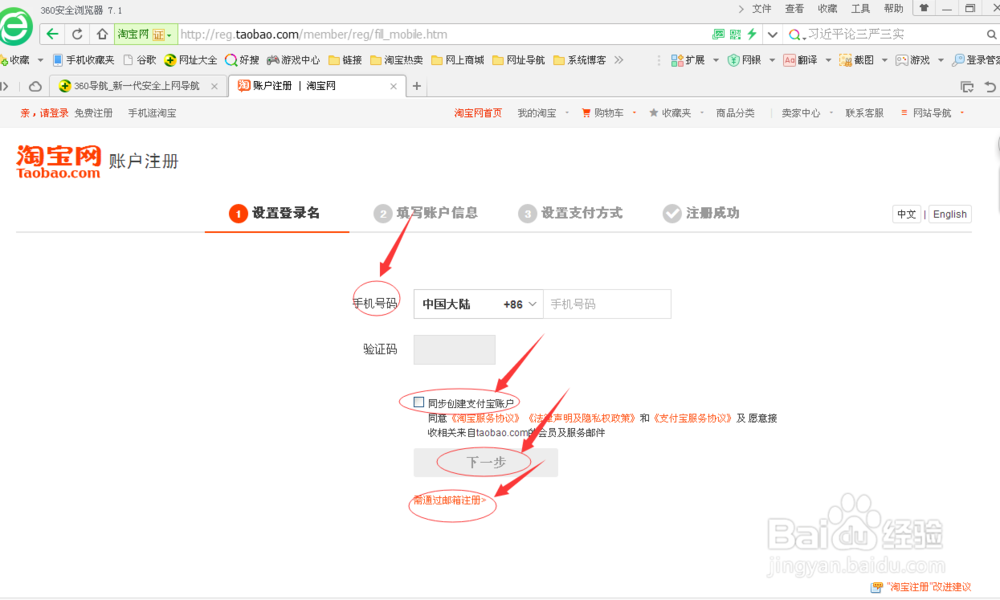The width and height of the screenshot is (1000, 600).
Task: Open the 截图 screenshot tool
Action: 857,60
